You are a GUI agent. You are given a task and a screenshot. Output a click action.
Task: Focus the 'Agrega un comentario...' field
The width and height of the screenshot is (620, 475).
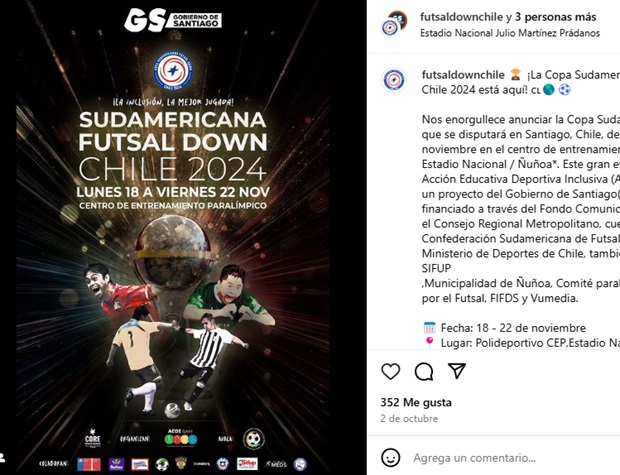point(474,458)
